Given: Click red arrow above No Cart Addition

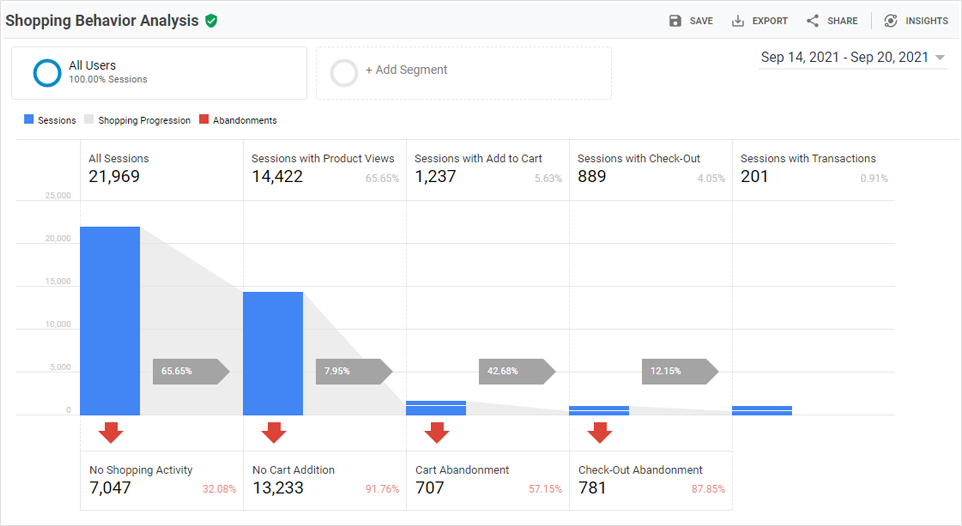Looking at the screenshot, I should (x=273, y=432).
